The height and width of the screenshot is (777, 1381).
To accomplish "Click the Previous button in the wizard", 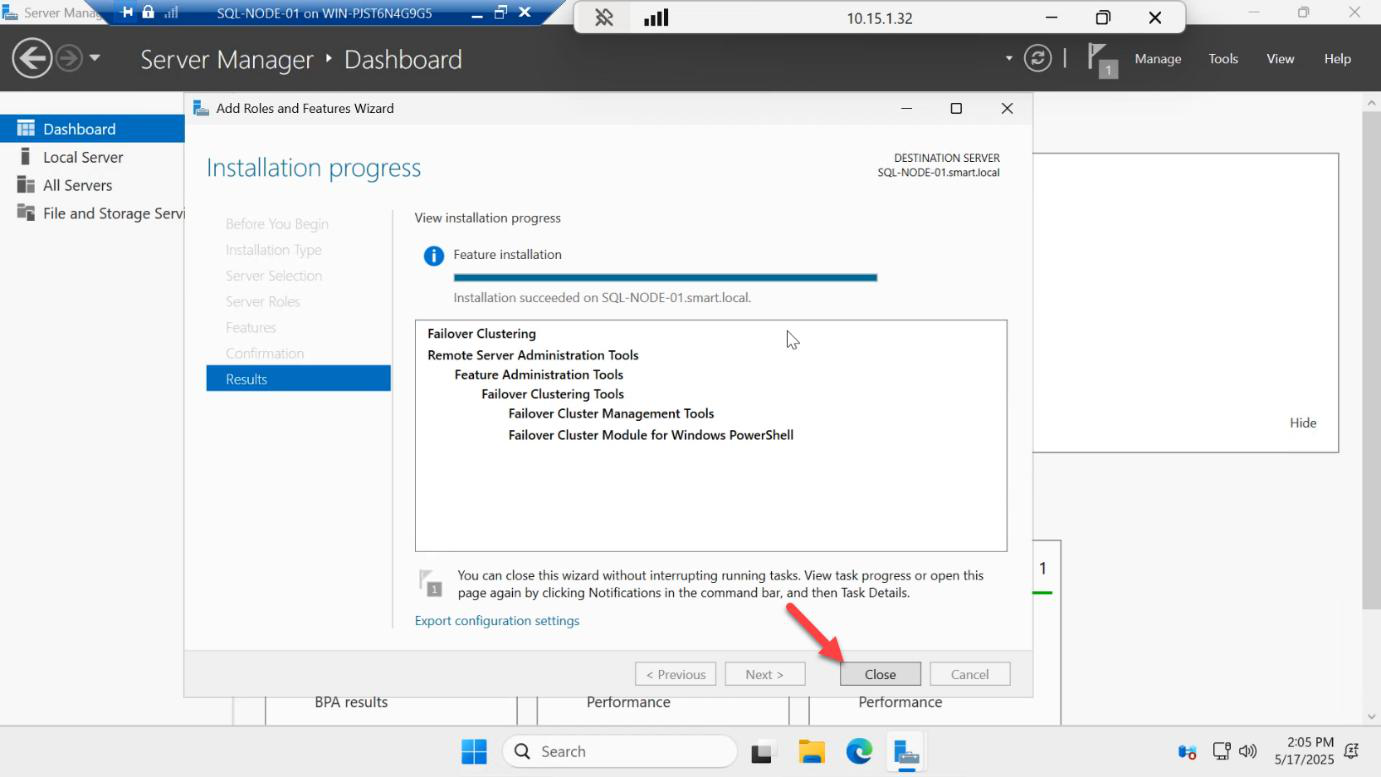I will tap(676, 674).
